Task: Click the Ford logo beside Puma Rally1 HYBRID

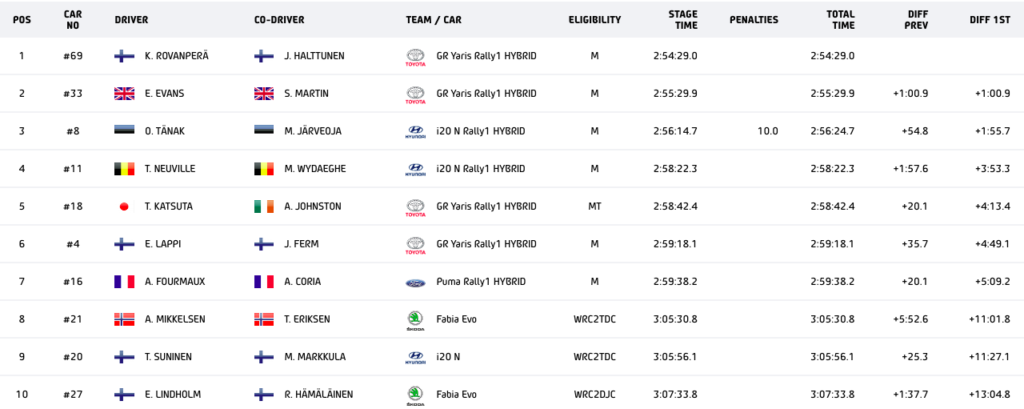Action: pyautogui.click(x=415, y=281)
